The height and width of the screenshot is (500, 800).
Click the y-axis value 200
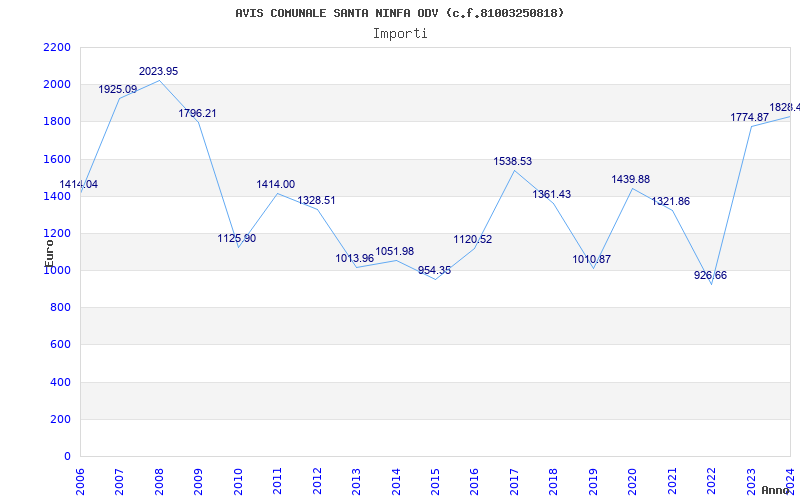click(61, 419)
